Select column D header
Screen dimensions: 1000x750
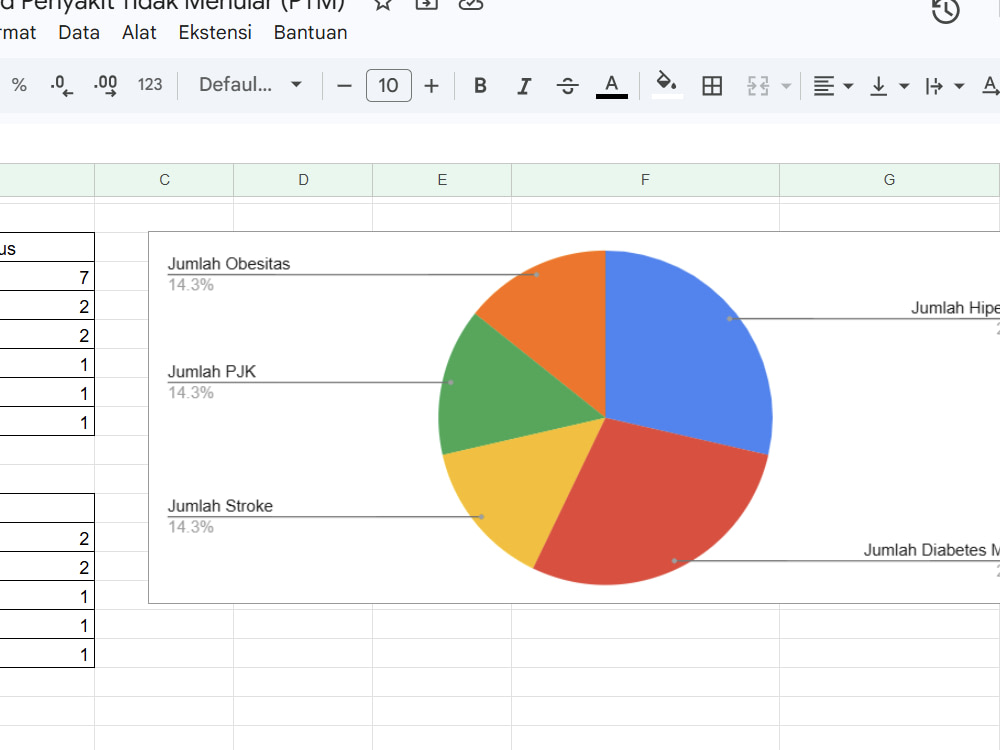pyautogui.click(x=304, y=180)
